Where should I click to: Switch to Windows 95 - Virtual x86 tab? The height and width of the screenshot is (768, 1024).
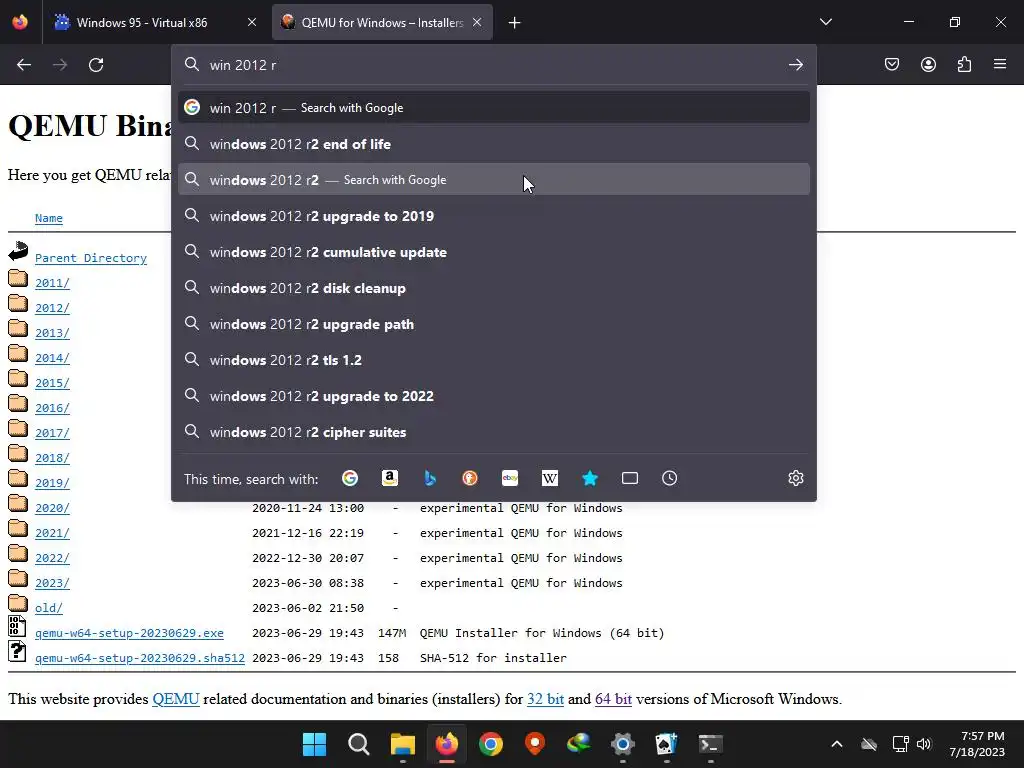click(x=153, y=23)
